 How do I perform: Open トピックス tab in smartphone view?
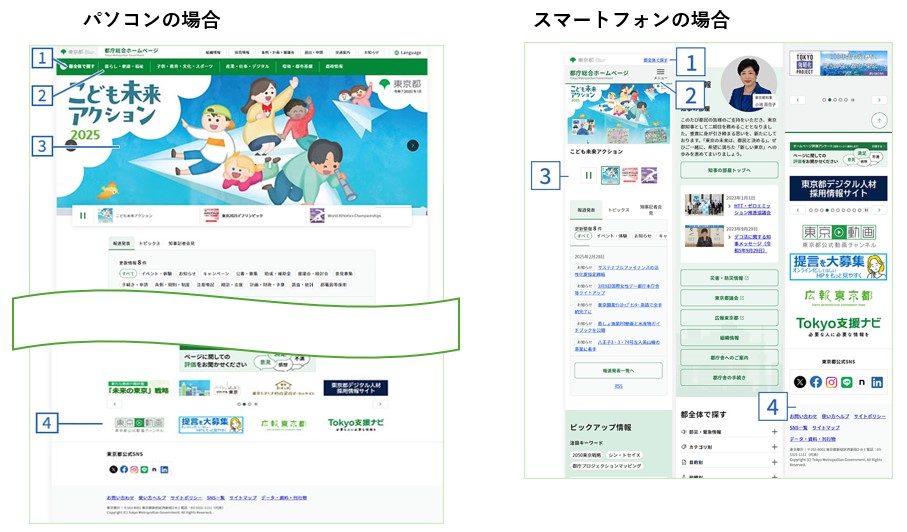click(x=618, y=210)
